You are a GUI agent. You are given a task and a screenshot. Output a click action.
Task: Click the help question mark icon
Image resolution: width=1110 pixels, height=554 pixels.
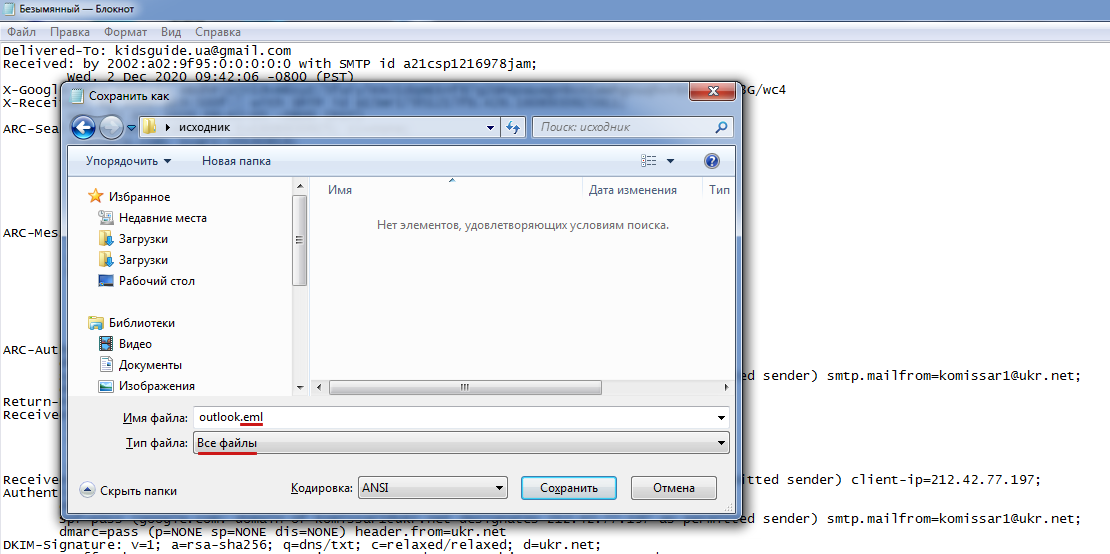coord(712,161)
